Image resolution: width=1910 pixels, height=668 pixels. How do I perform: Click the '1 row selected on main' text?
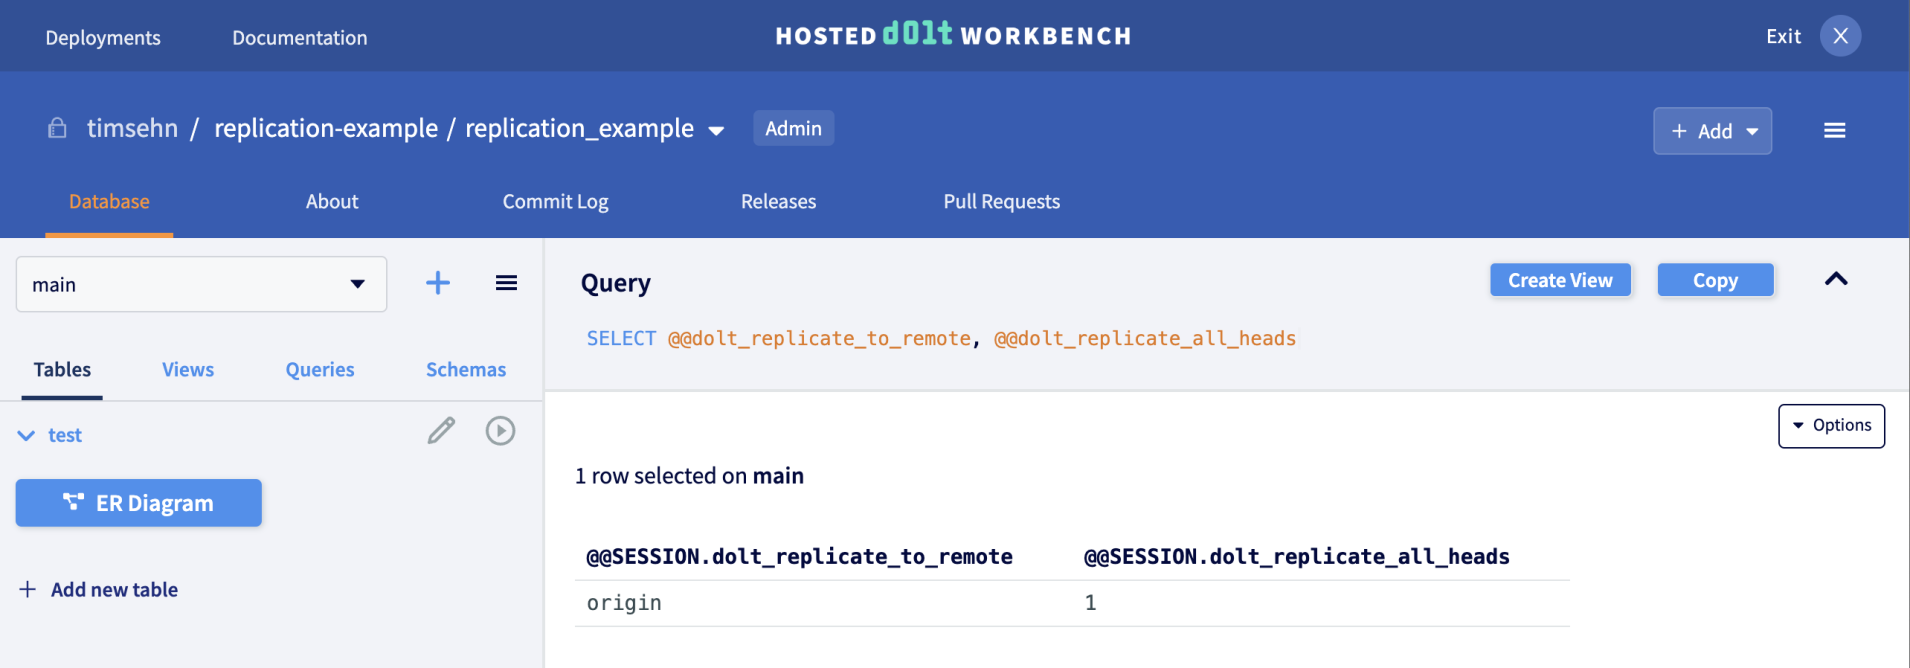[x=689, y=476]
